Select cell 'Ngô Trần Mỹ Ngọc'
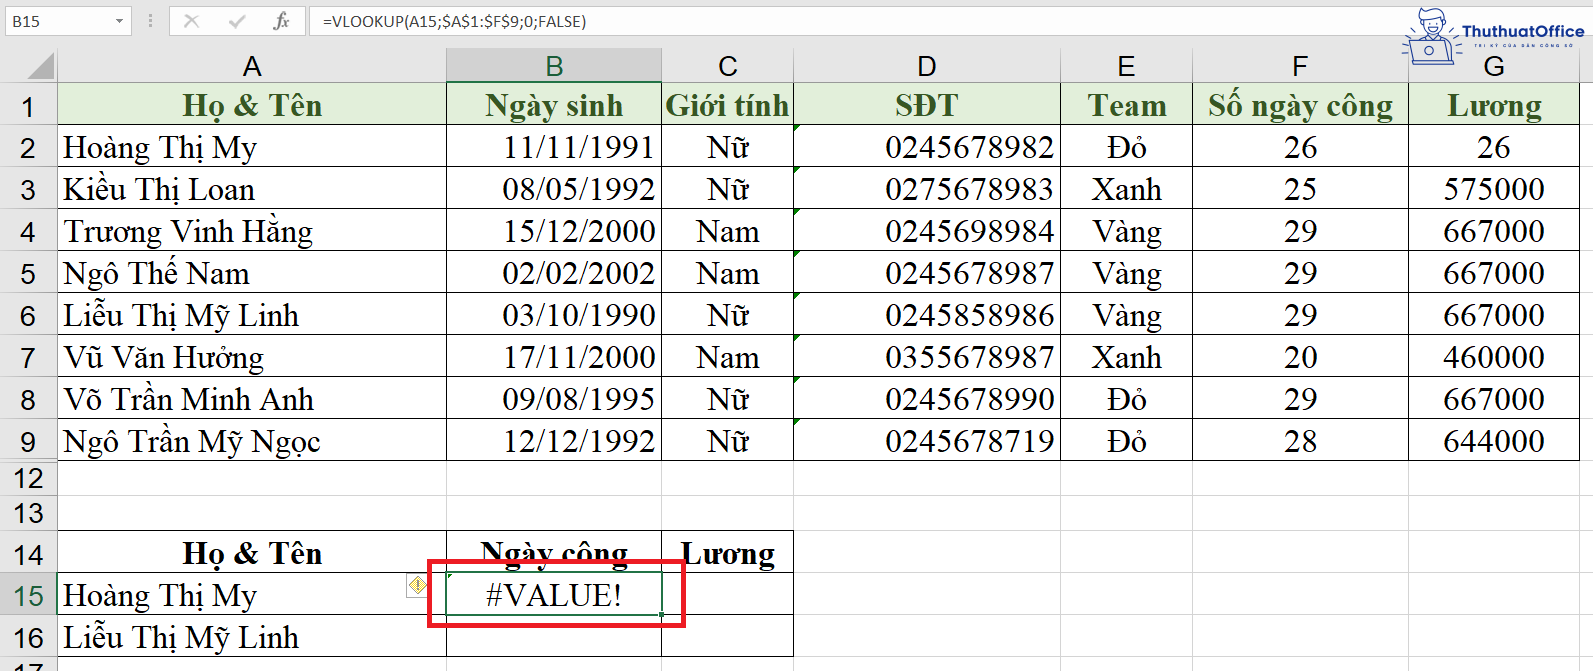The height and width of the screenshot is (671, 1593). [252, 441]
